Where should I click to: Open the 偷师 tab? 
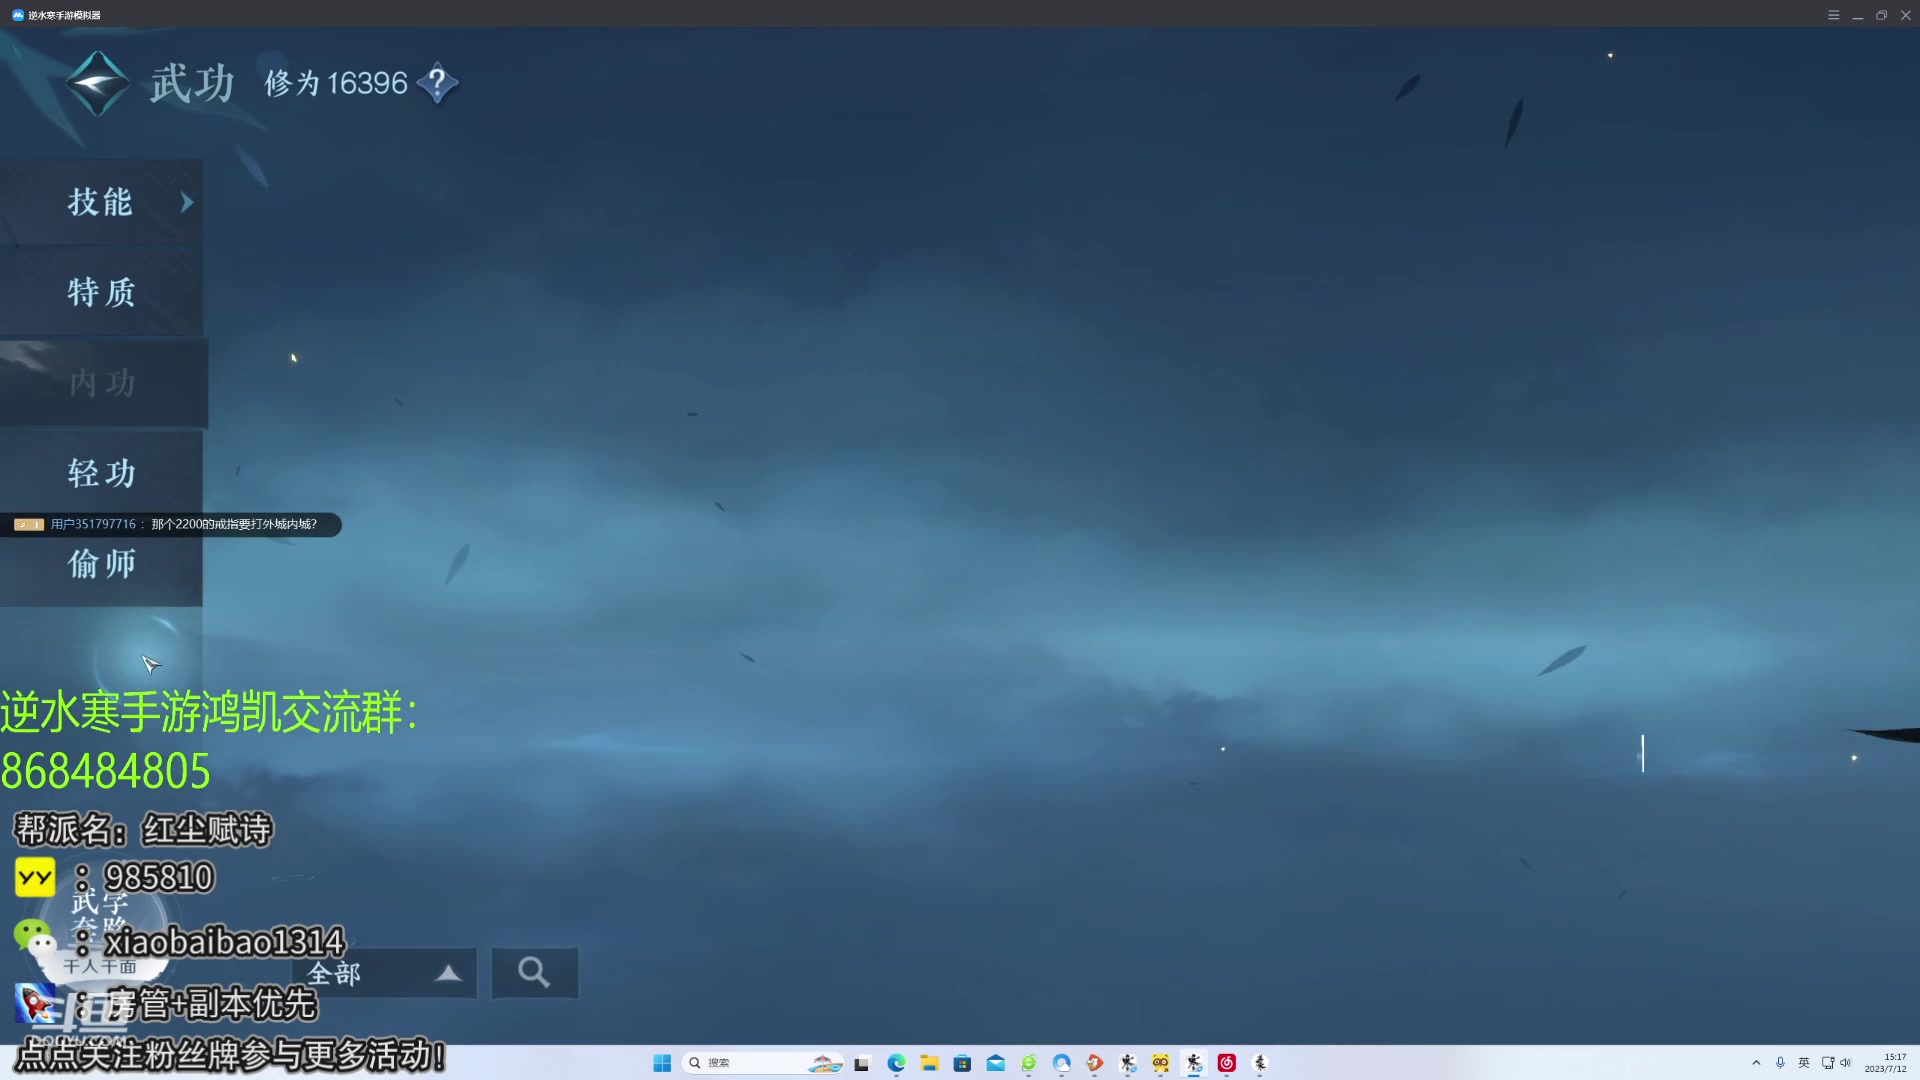(100, 564)
